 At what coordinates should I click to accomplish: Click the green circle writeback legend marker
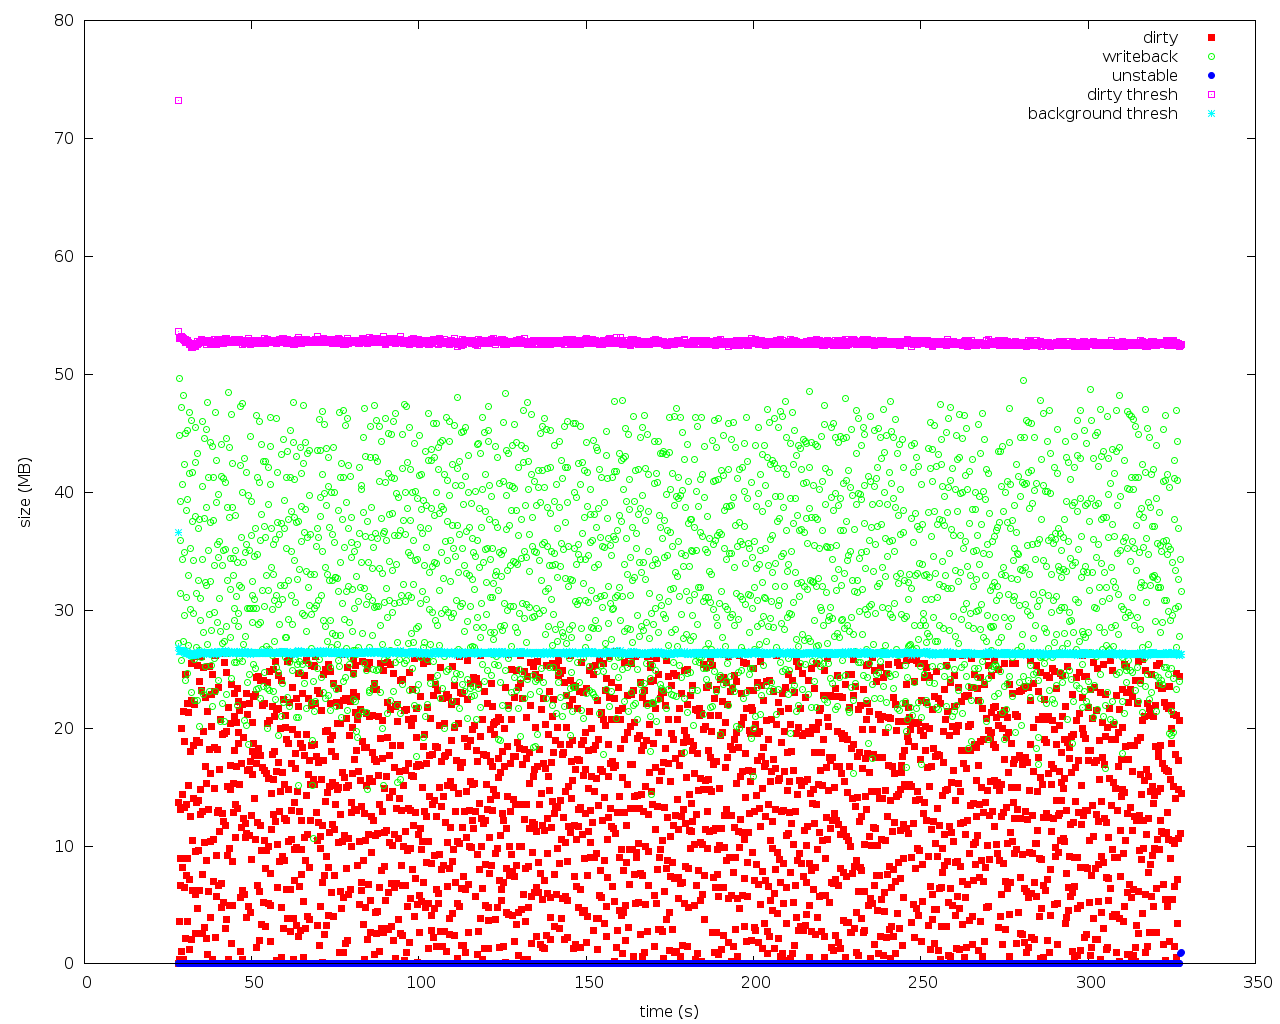coord(1211,57)
